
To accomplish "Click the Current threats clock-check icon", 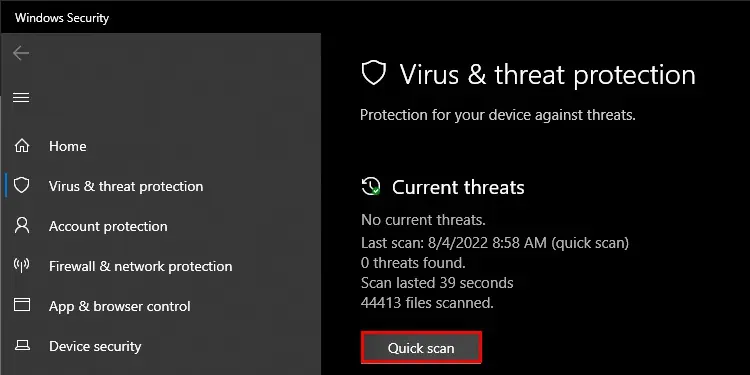I will click(371, 186).
